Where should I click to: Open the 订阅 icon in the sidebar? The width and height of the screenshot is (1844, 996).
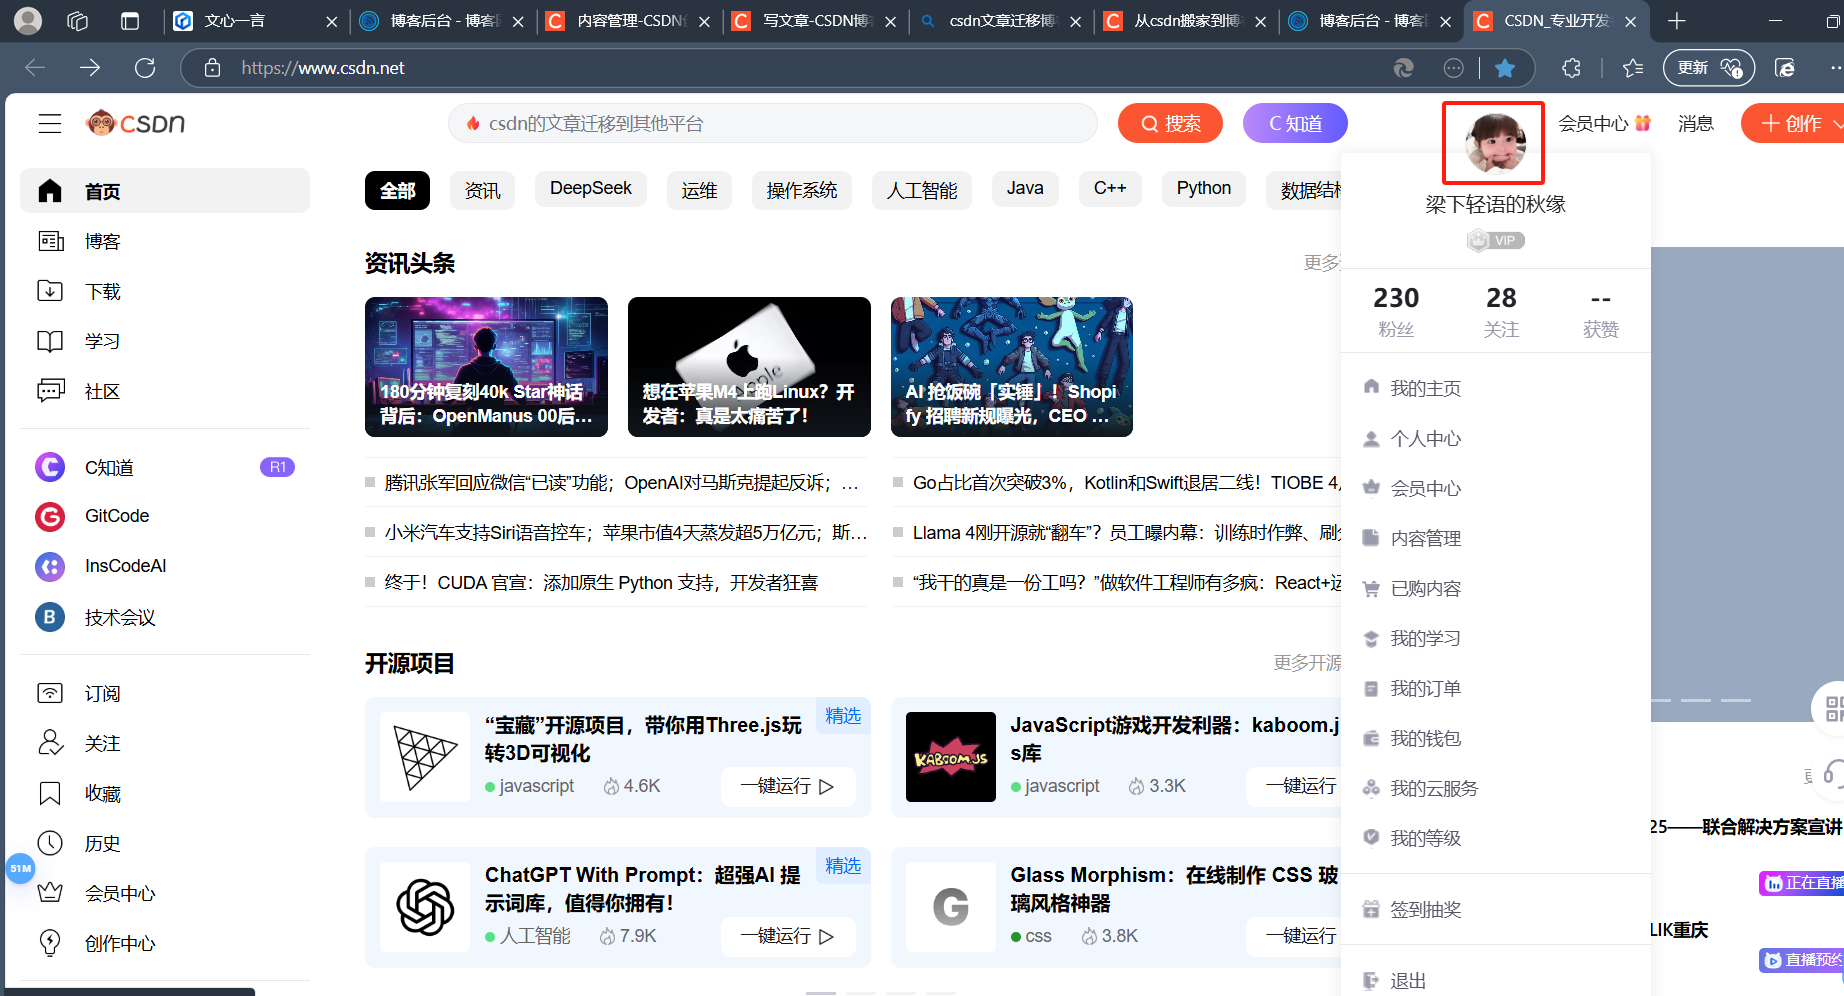pyautogui.click(x=50, y=693)
